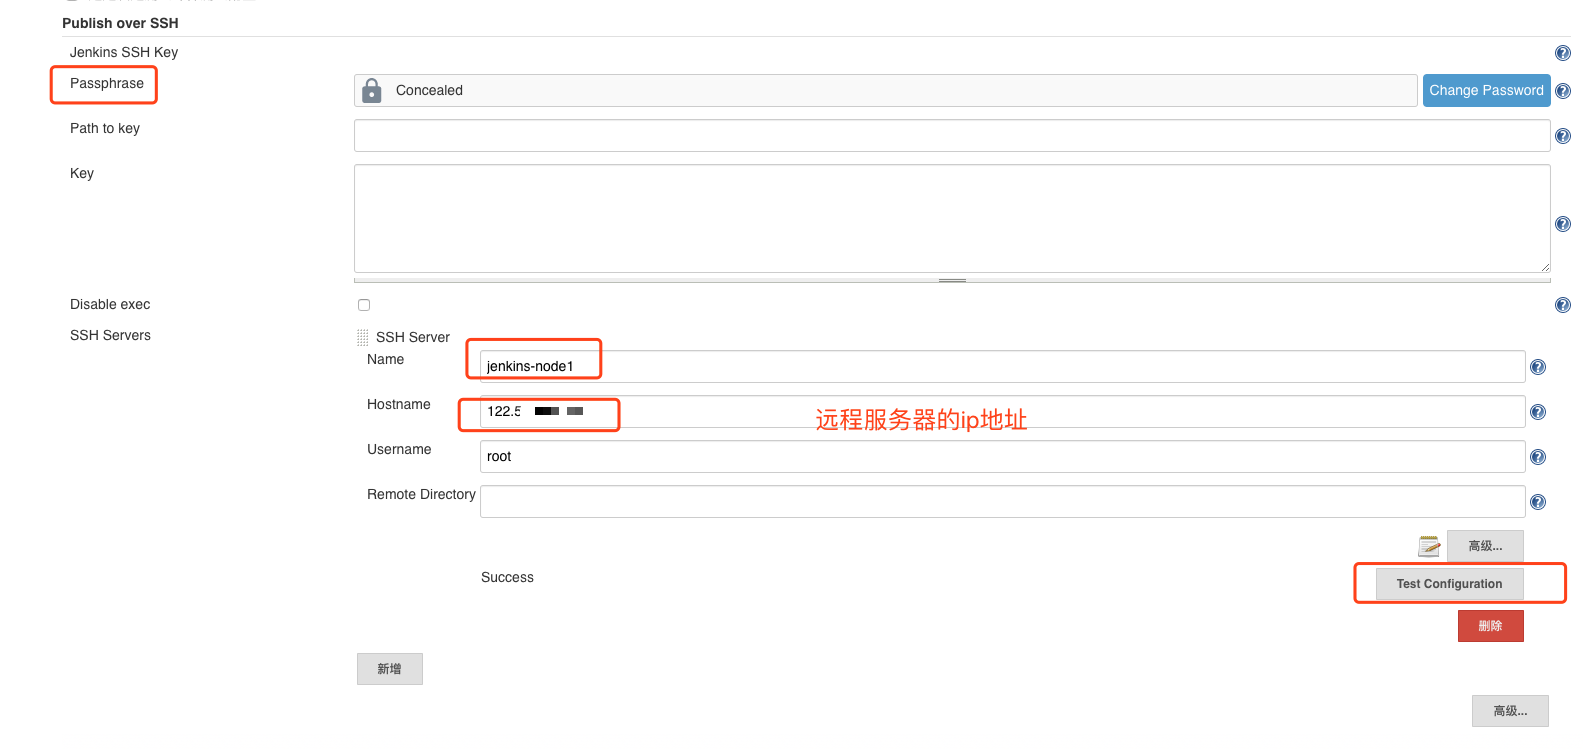Focus the Path to key input field

[x=952, y=136]
